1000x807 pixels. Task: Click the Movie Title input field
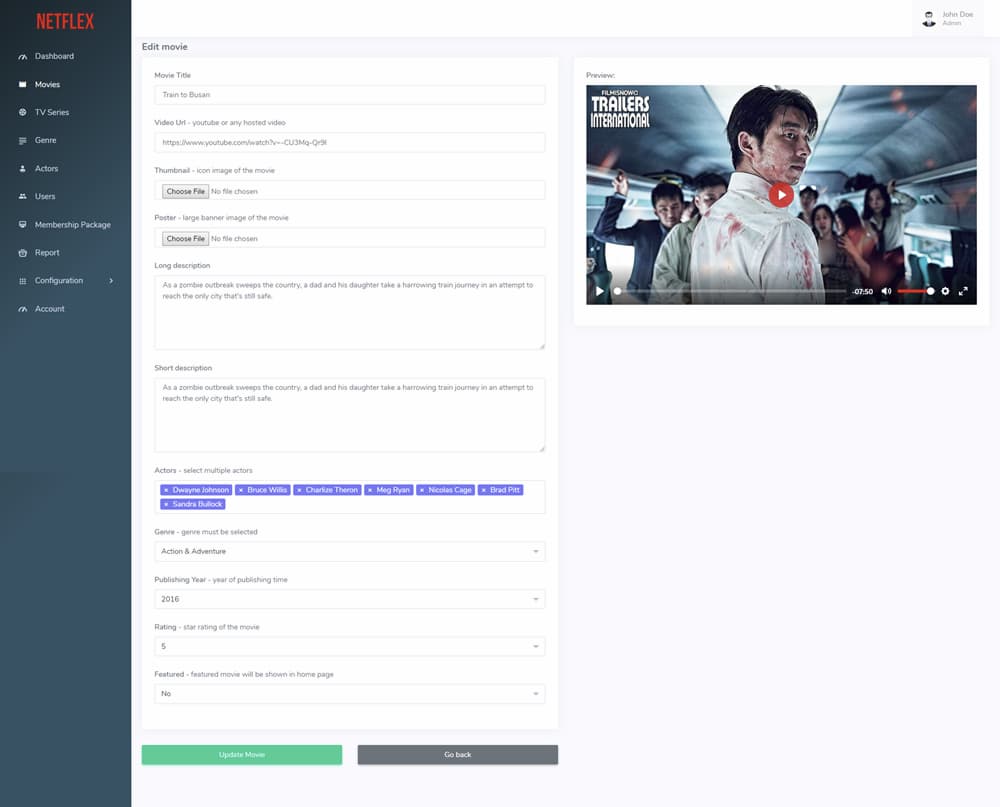click(349, 94)
